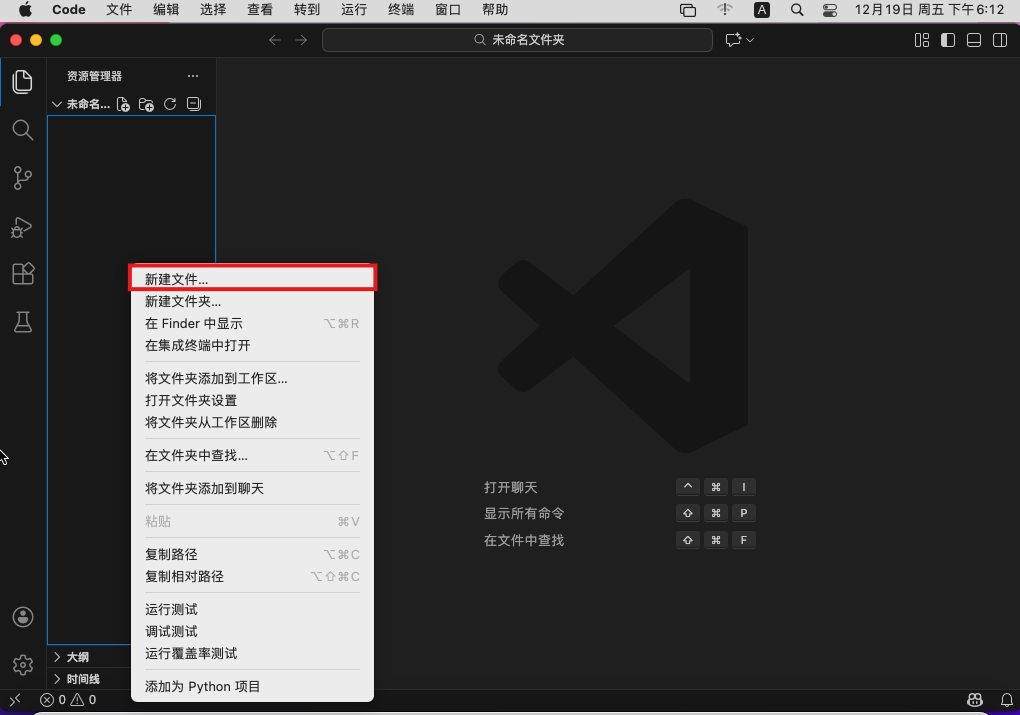Toggle the primary sidebar visibility
1020x715 pixels.
(947, 40)
